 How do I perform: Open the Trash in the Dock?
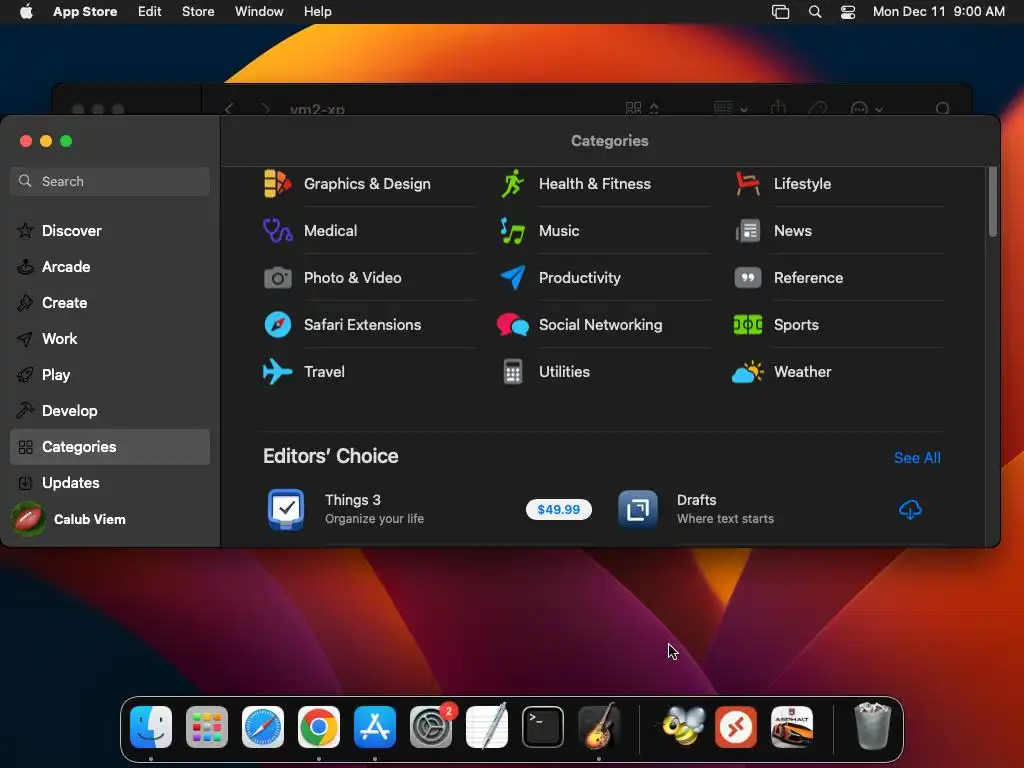point(872,727)
